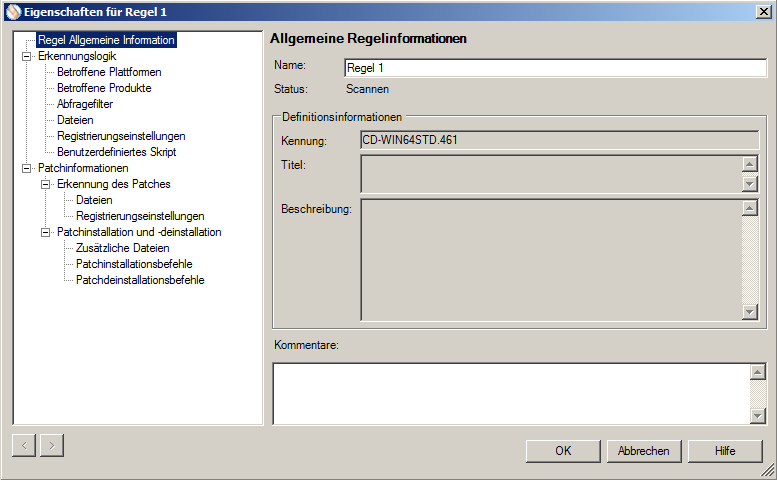Open Hilfe
Image resolution: width=777 pixels, height=480 pixels.
point(725,451)
